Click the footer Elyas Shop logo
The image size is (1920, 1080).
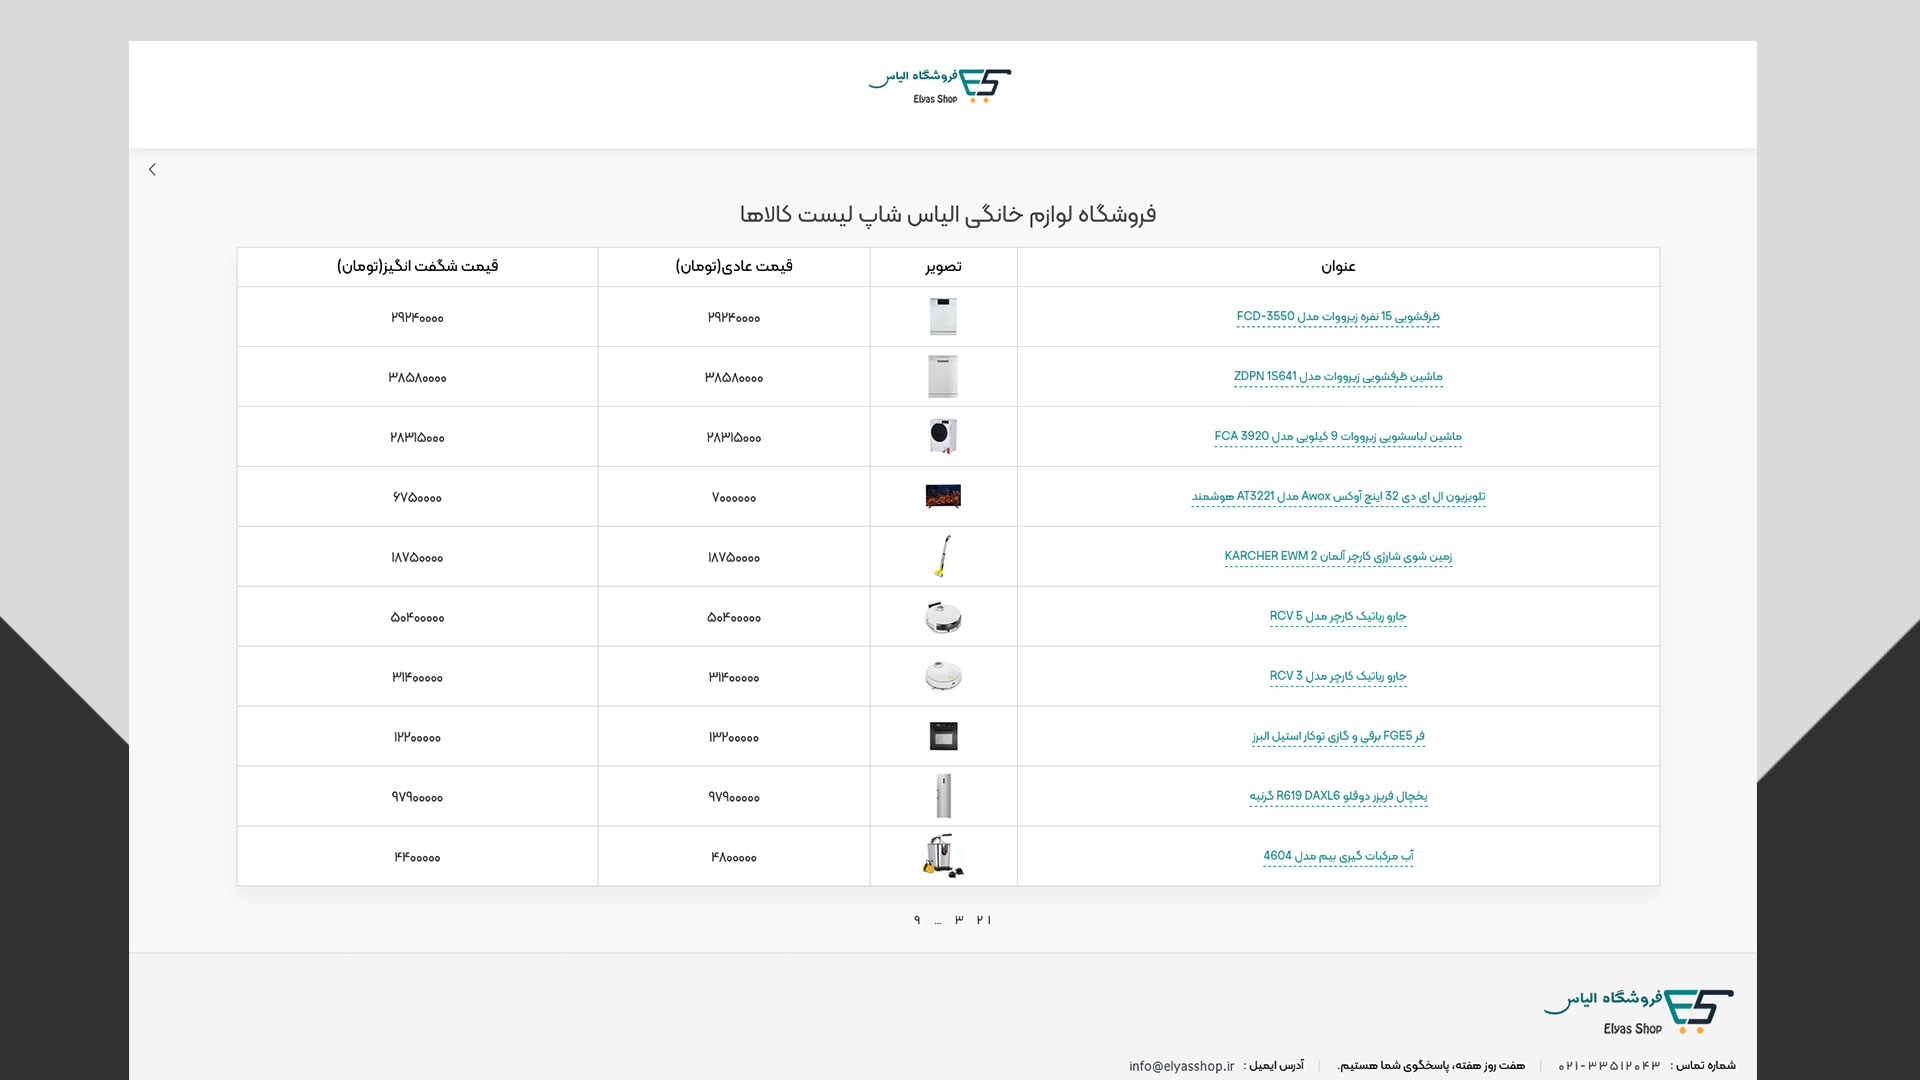[1638, 1012]
